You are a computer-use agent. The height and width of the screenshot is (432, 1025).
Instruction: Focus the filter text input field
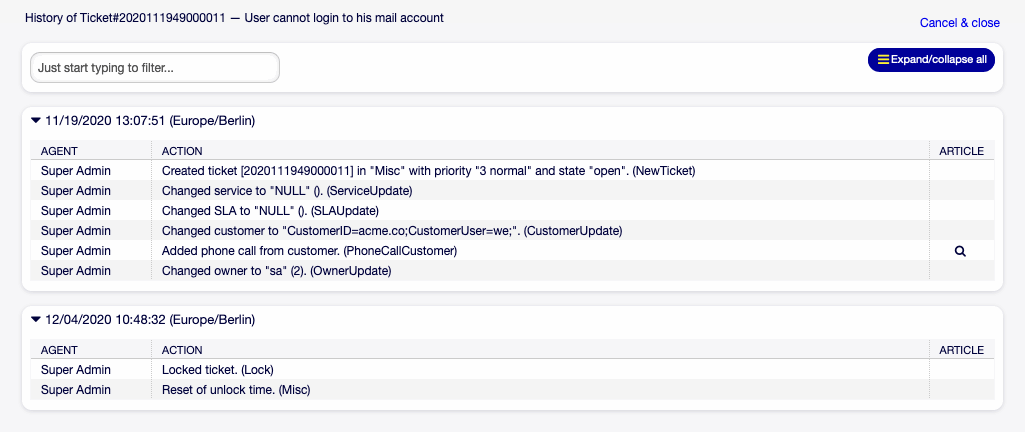(155, 68)
